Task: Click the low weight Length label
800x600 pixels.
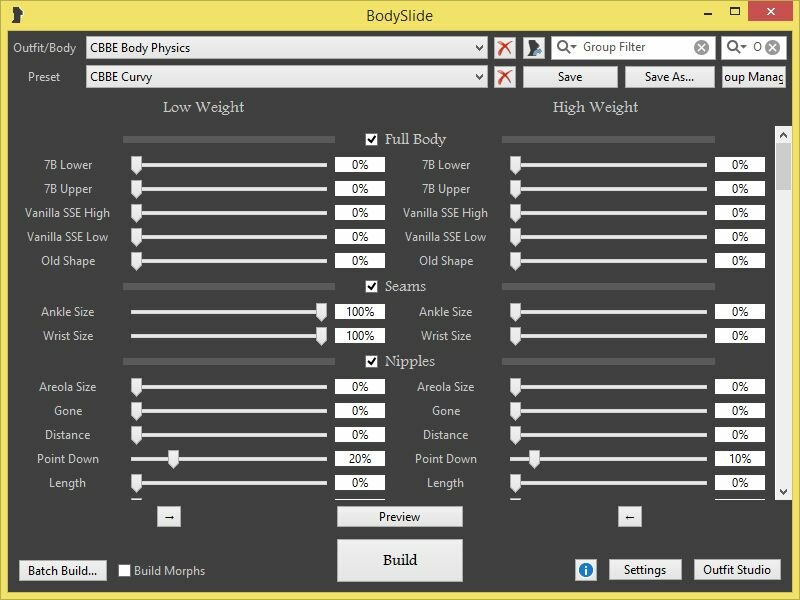Action: coord(67,483)
